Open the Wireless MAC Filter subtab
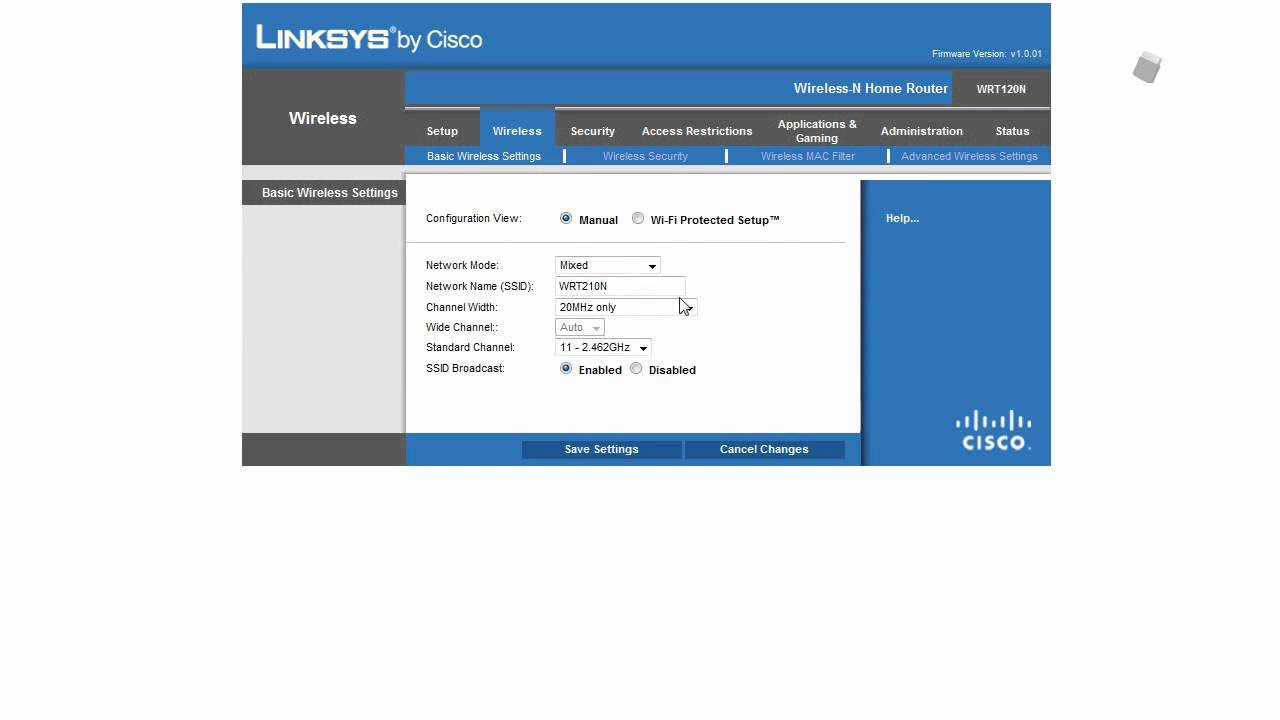 pyautogui.click(x=808, y=156)
